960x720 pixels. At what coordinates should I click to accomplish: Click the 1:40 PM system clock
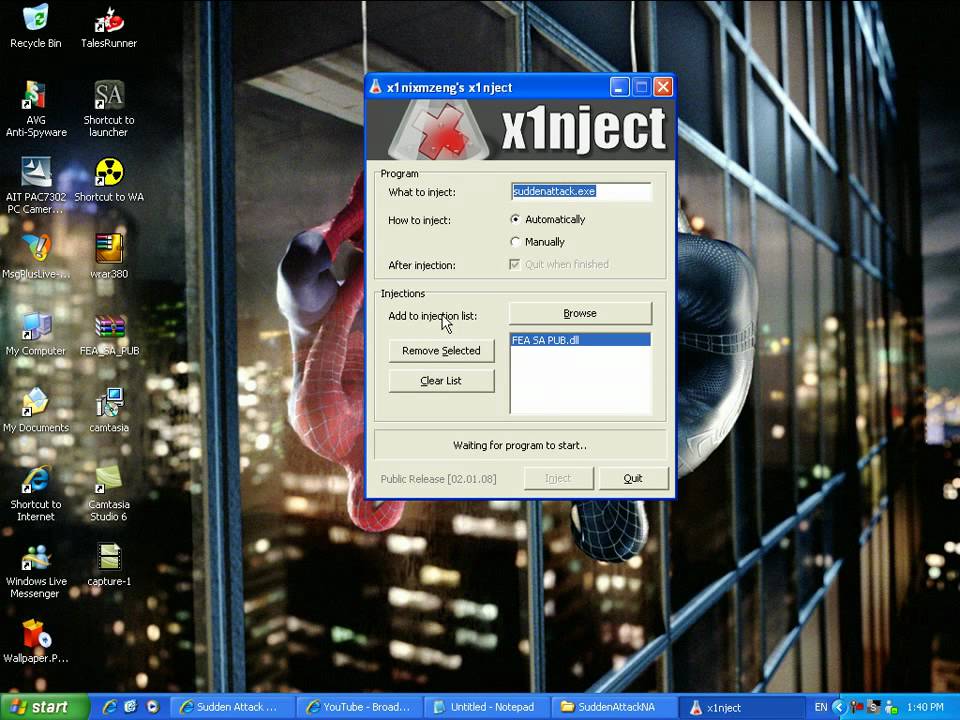(x=925, y=707)
